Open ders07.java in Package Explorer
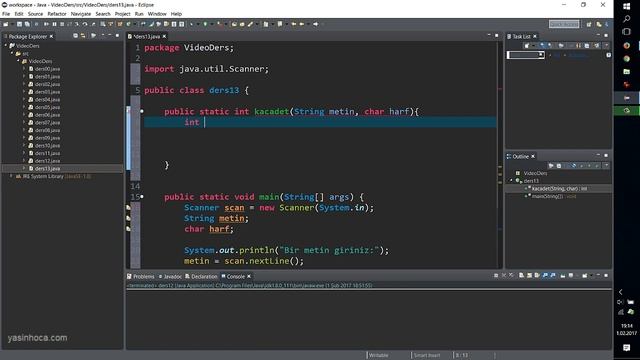This screenshot has width=640, height=360. [x=47, y=122]
